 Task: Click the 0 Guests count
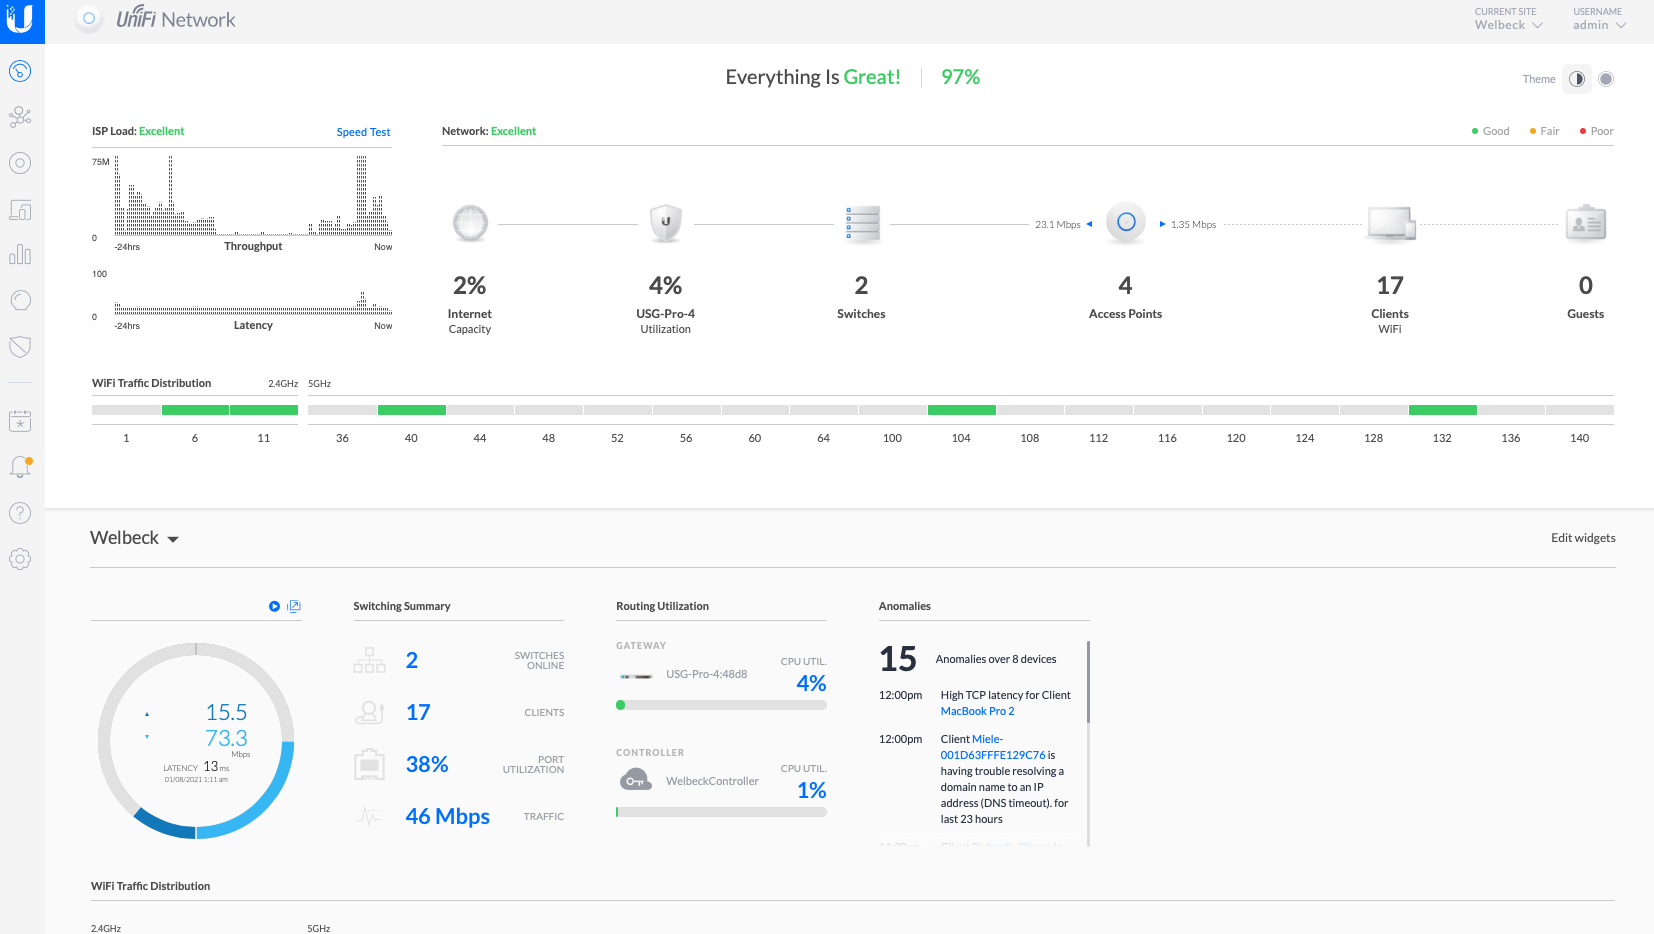coord(1585,286)
